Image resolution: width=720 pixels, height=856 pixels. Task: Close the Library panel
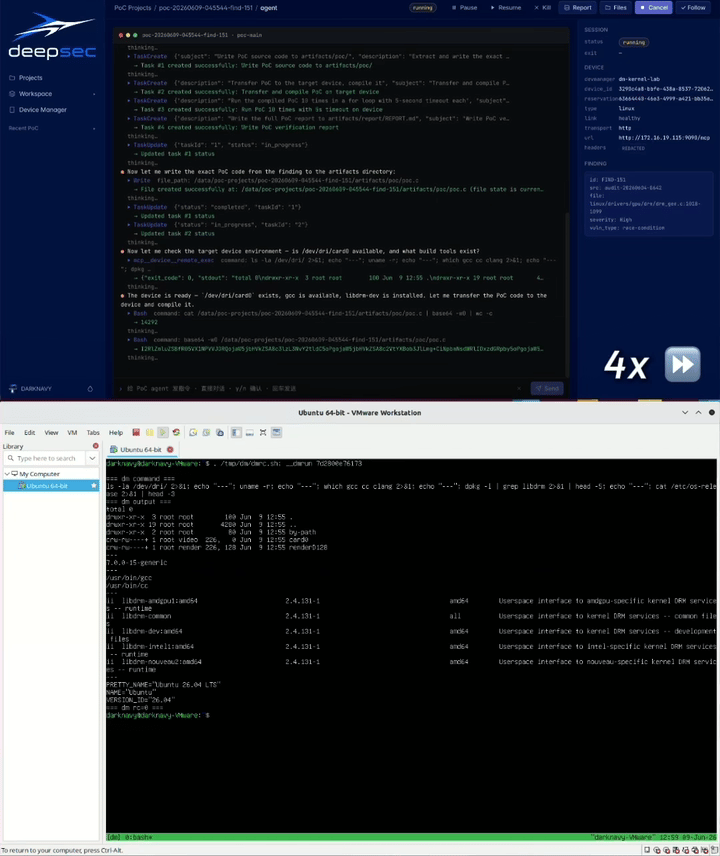pos(96,446)
